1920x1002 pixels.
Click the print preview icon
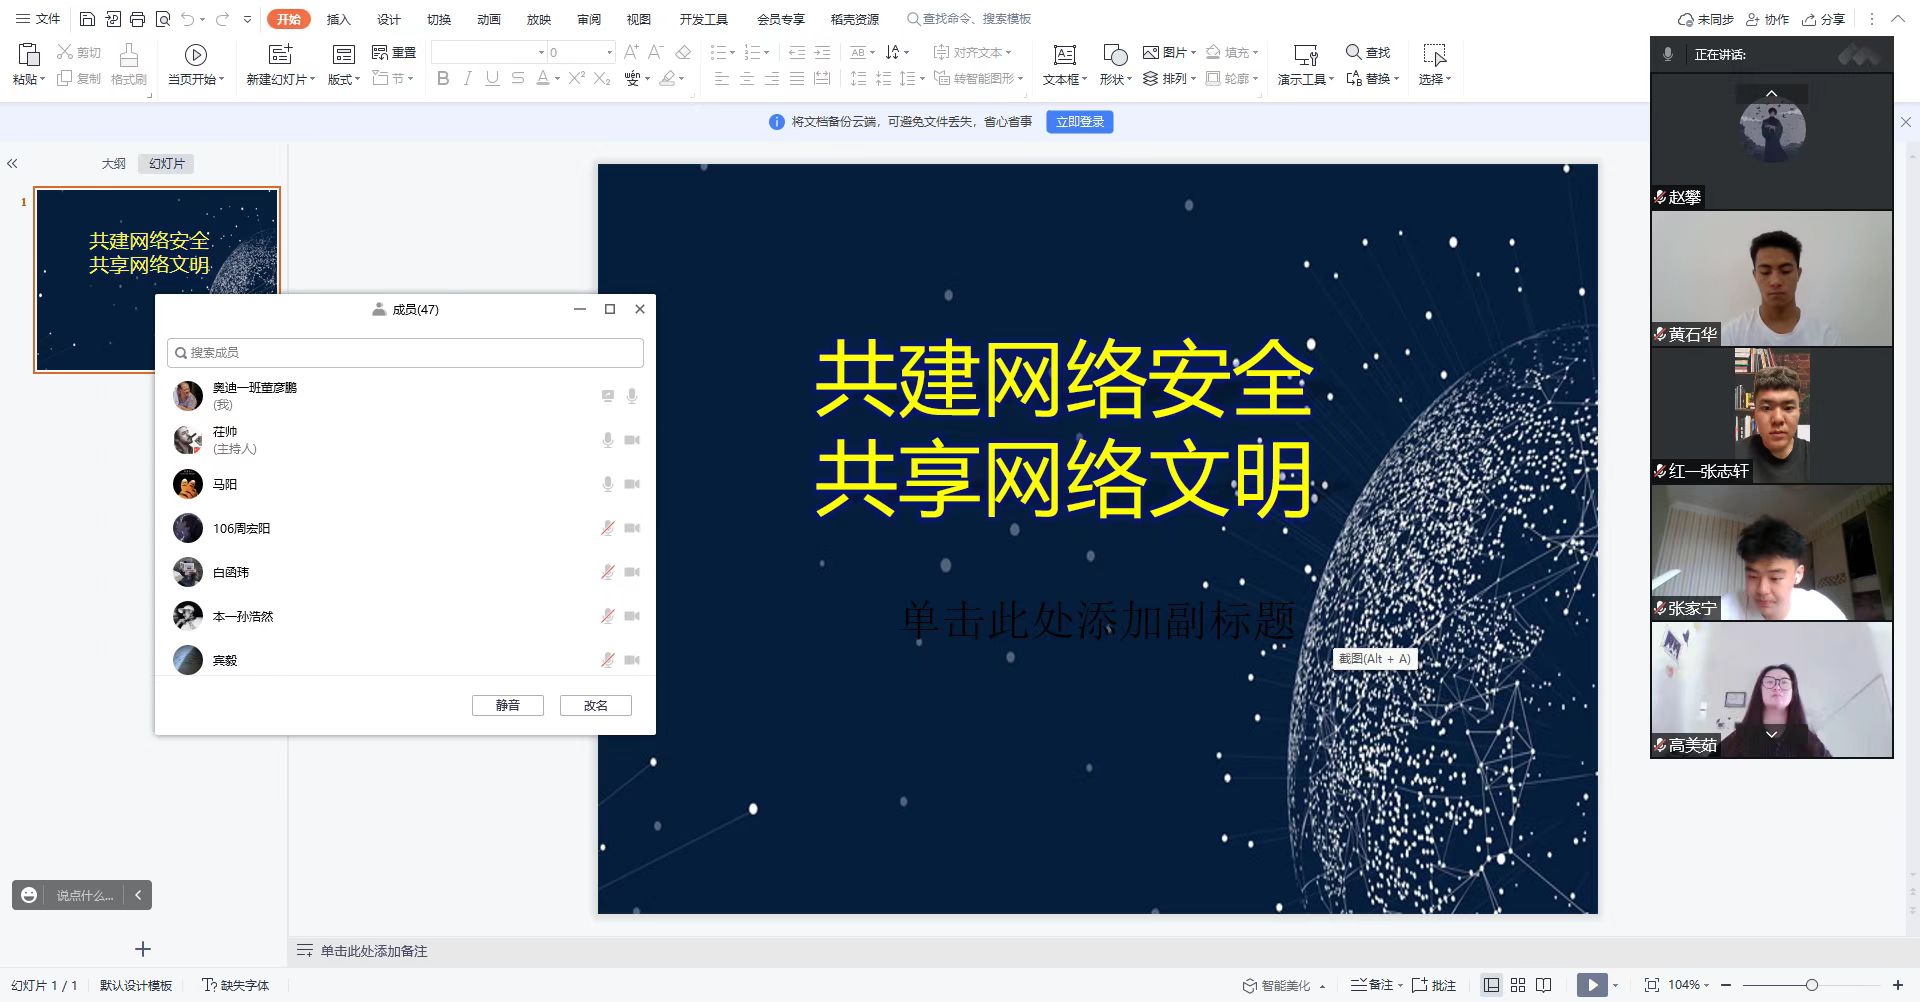tap(162, 19)
